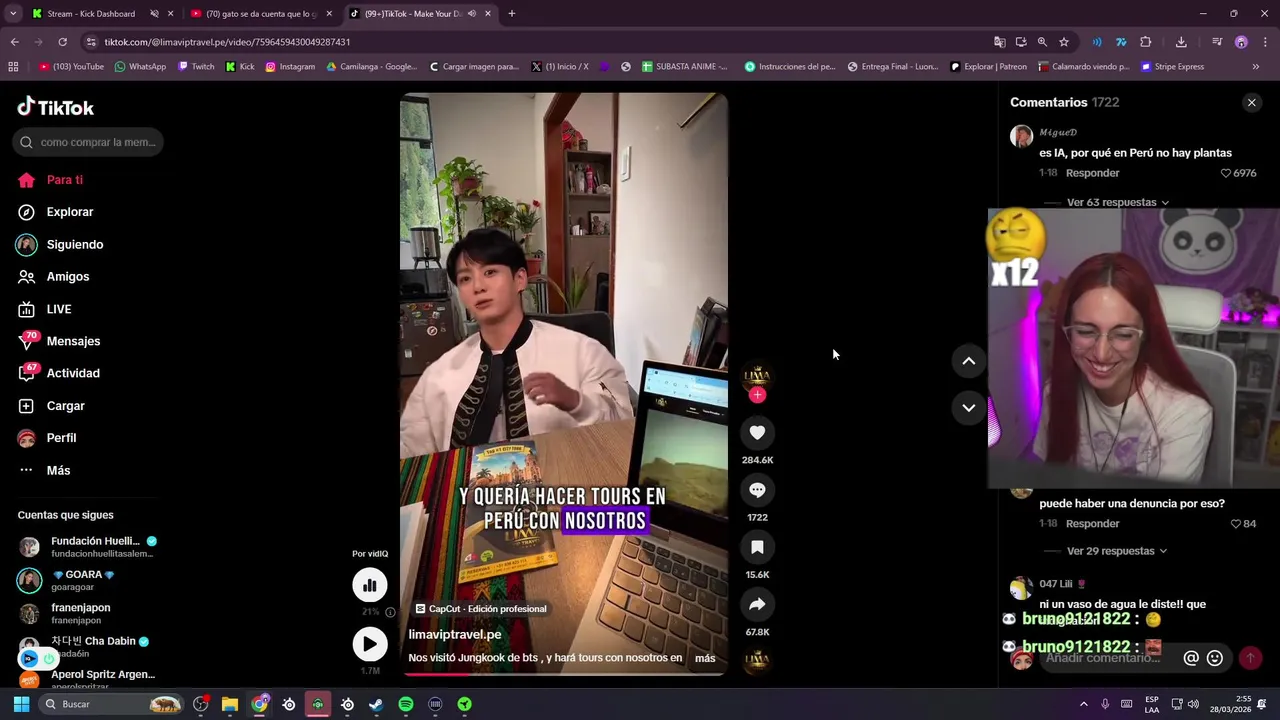
Task: Open Windows Start menu
Action: point(21,704)
